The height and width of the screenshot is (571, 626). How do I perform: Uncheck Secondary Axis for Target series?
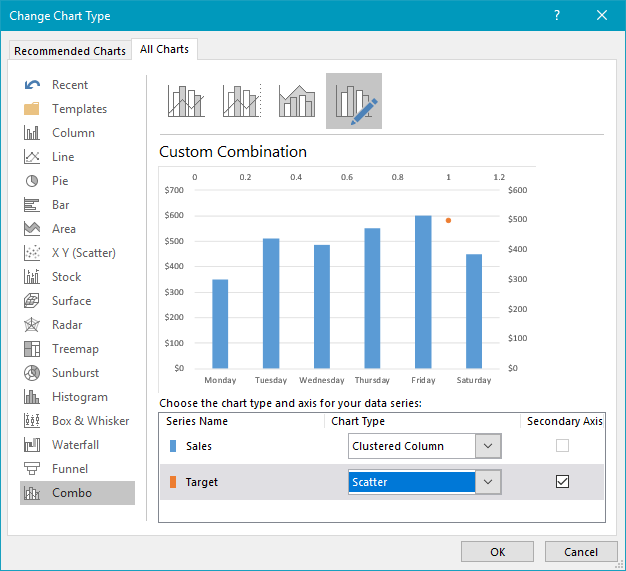pyautogui.click(x=562, y=482)
